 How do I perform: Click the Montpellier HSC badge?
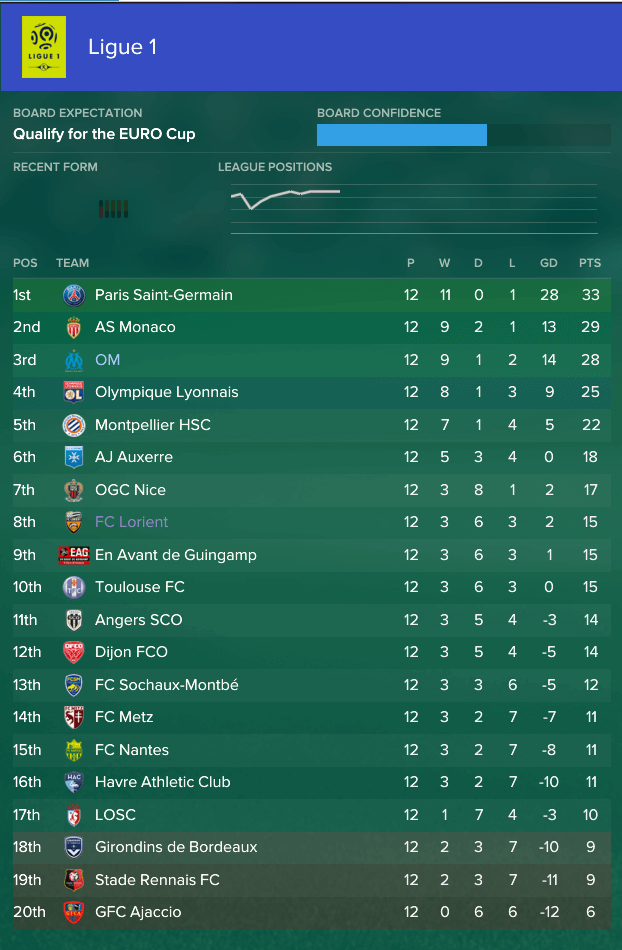[74, 425]
